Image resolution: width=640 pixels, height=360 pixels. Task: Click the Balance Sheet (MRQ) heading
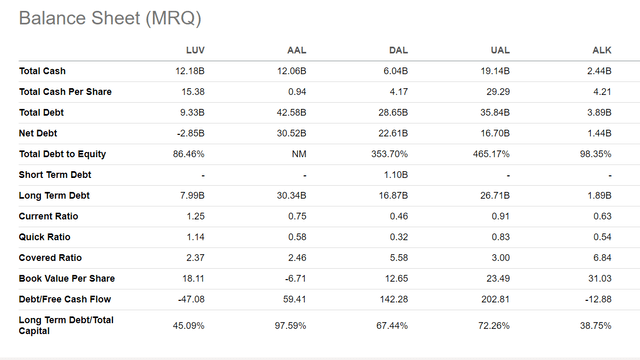tap(110, 18)
